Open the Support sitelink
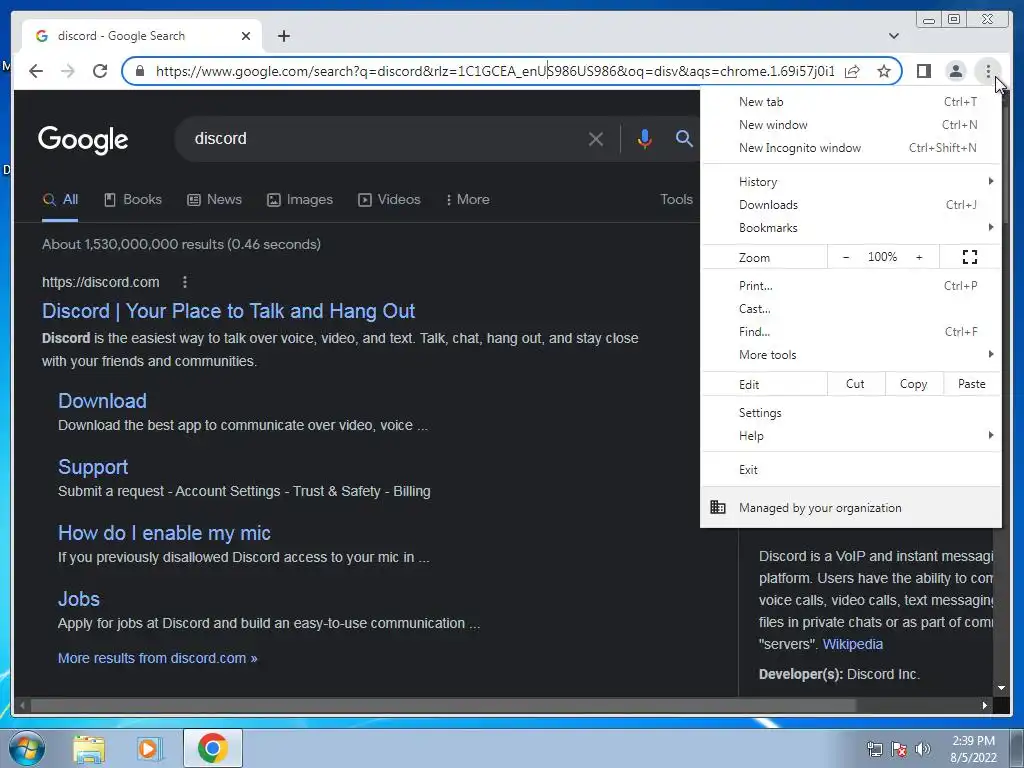The image size is (1024, 768). click(x=93, y=467)
